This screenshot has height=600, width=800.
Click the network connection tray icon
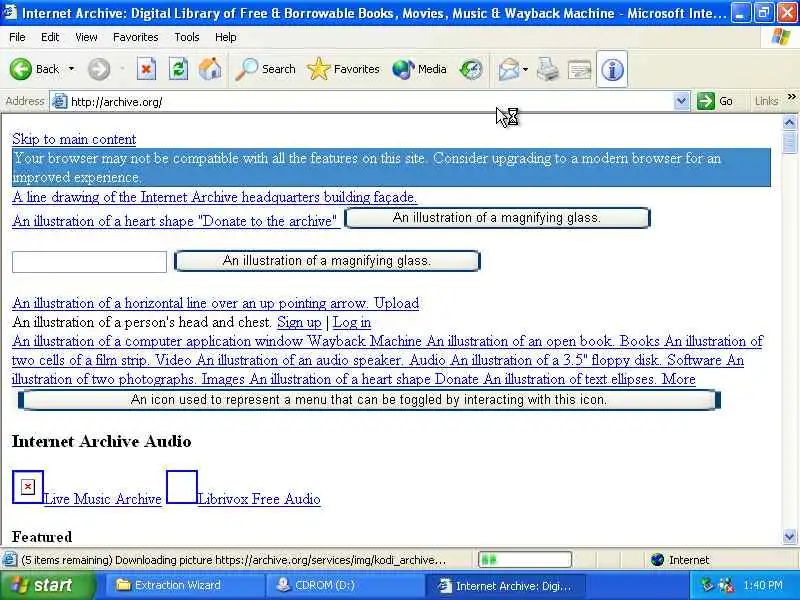point(707,585)
